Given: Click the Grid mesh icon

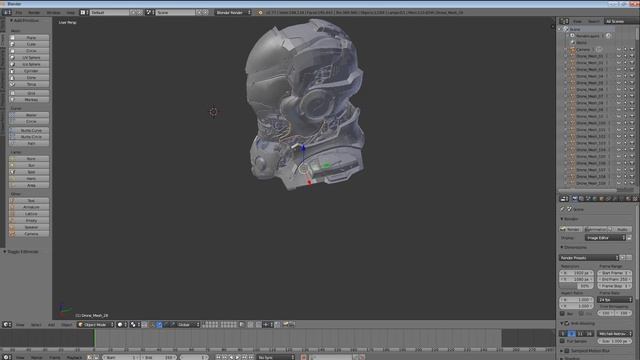Looking at the screenshot, I should 12,93.
